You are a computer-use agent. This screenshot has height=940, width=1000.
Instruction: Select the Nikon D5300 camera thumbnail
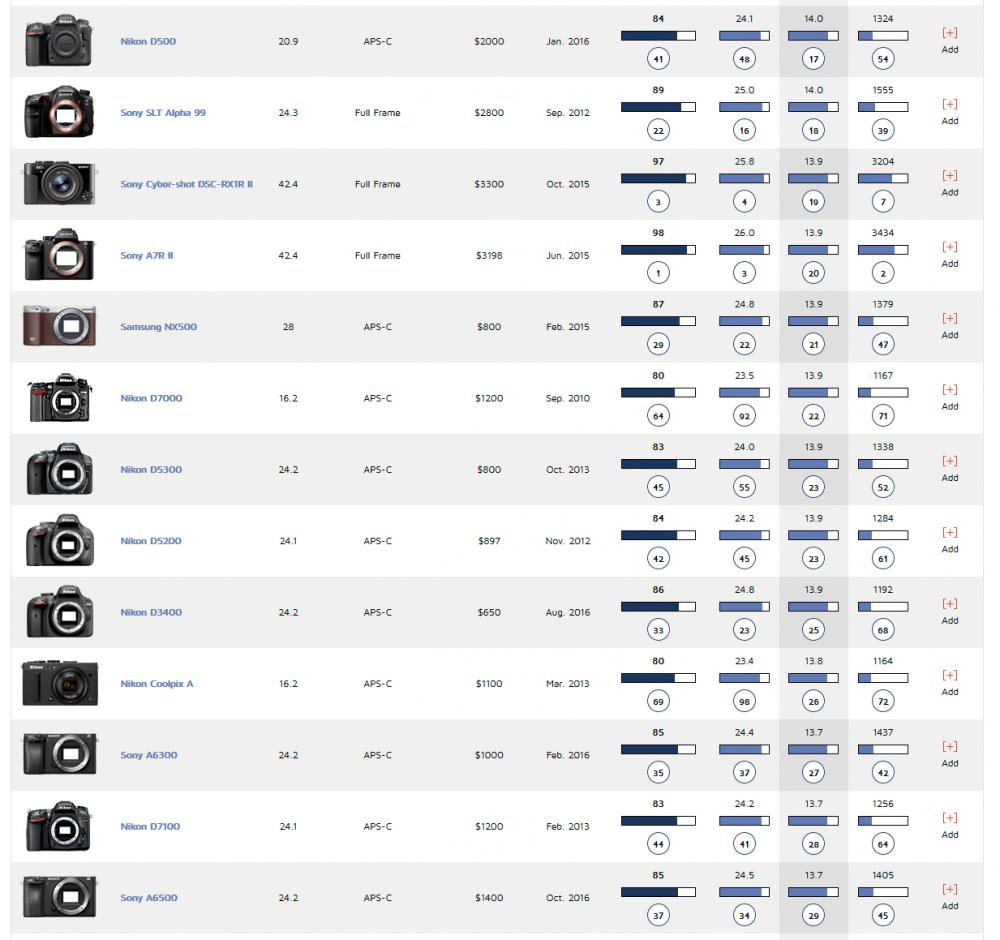tap(59, 469)
